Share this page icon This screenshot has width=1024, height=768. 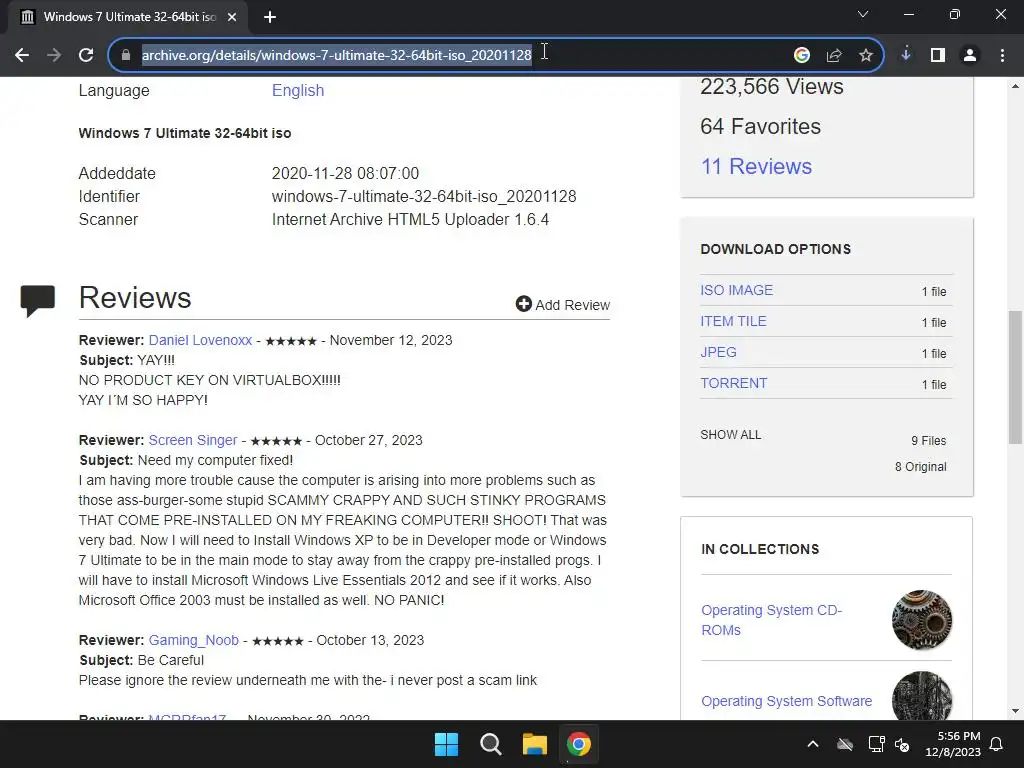pos(834,55)
